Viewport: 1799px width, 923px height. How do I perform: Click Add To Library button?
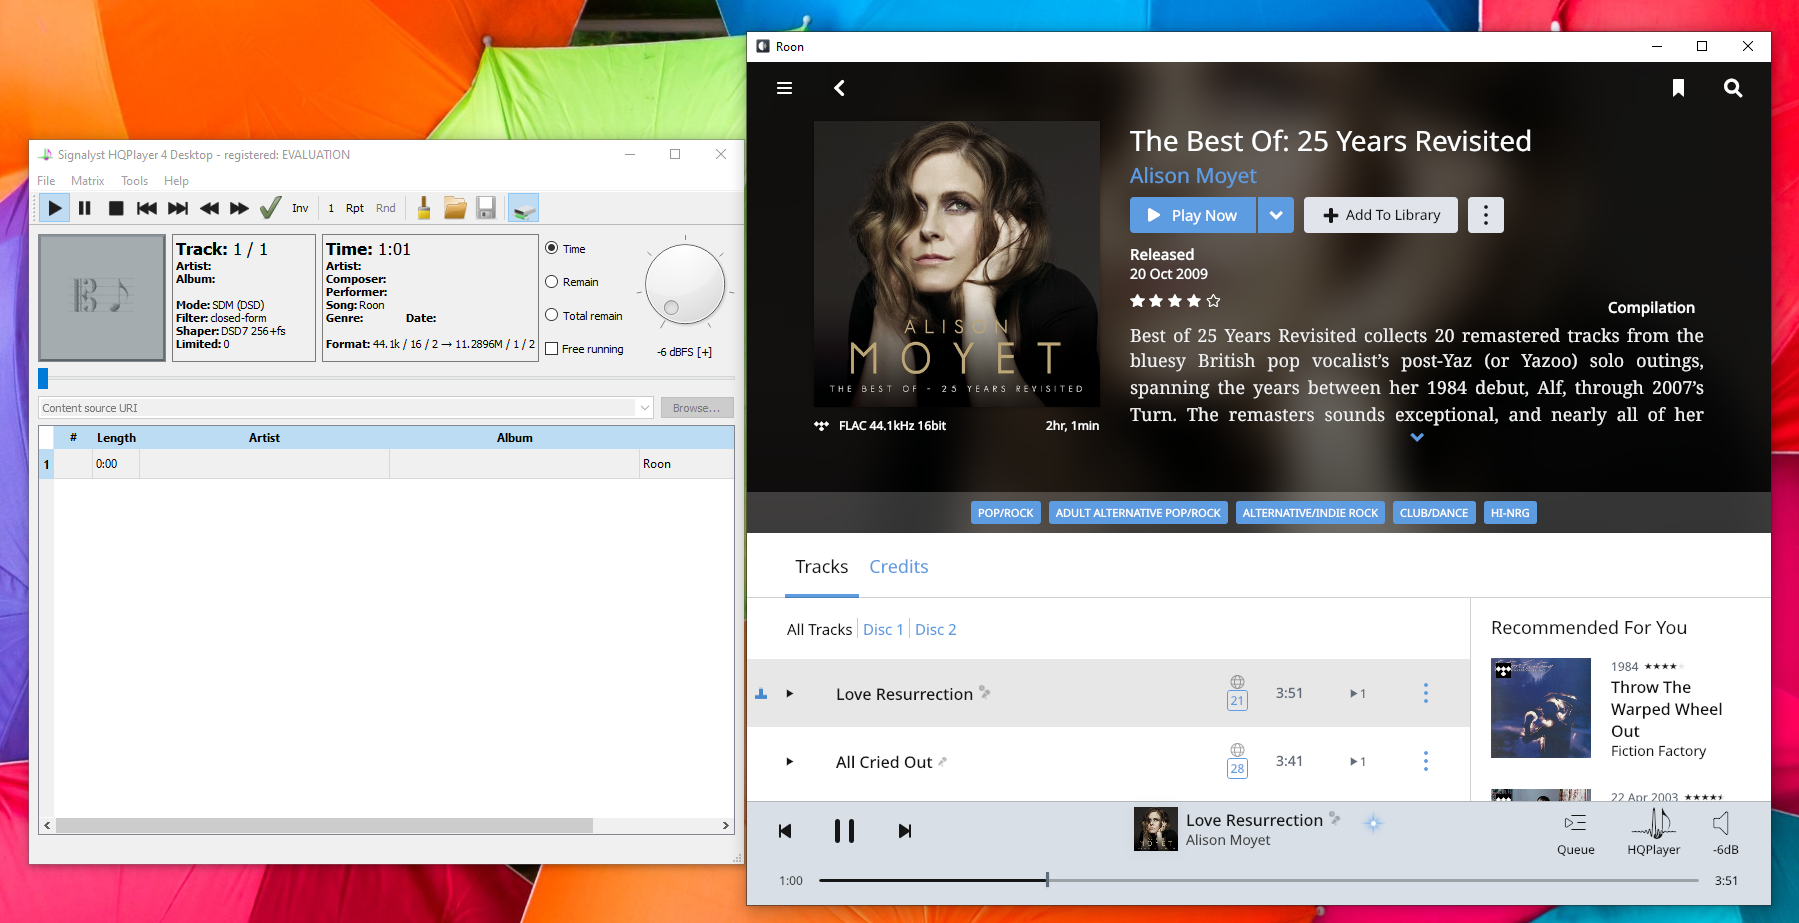[x=1381, y=215]
